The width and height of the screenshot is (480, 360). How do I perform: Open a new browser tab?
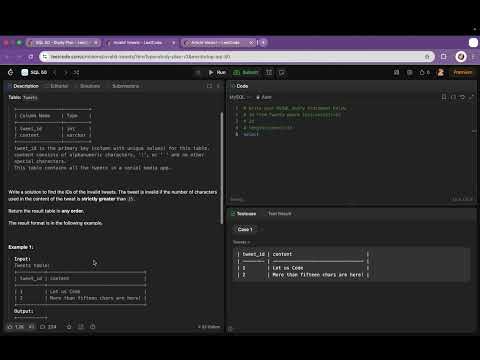click(263, 43)
